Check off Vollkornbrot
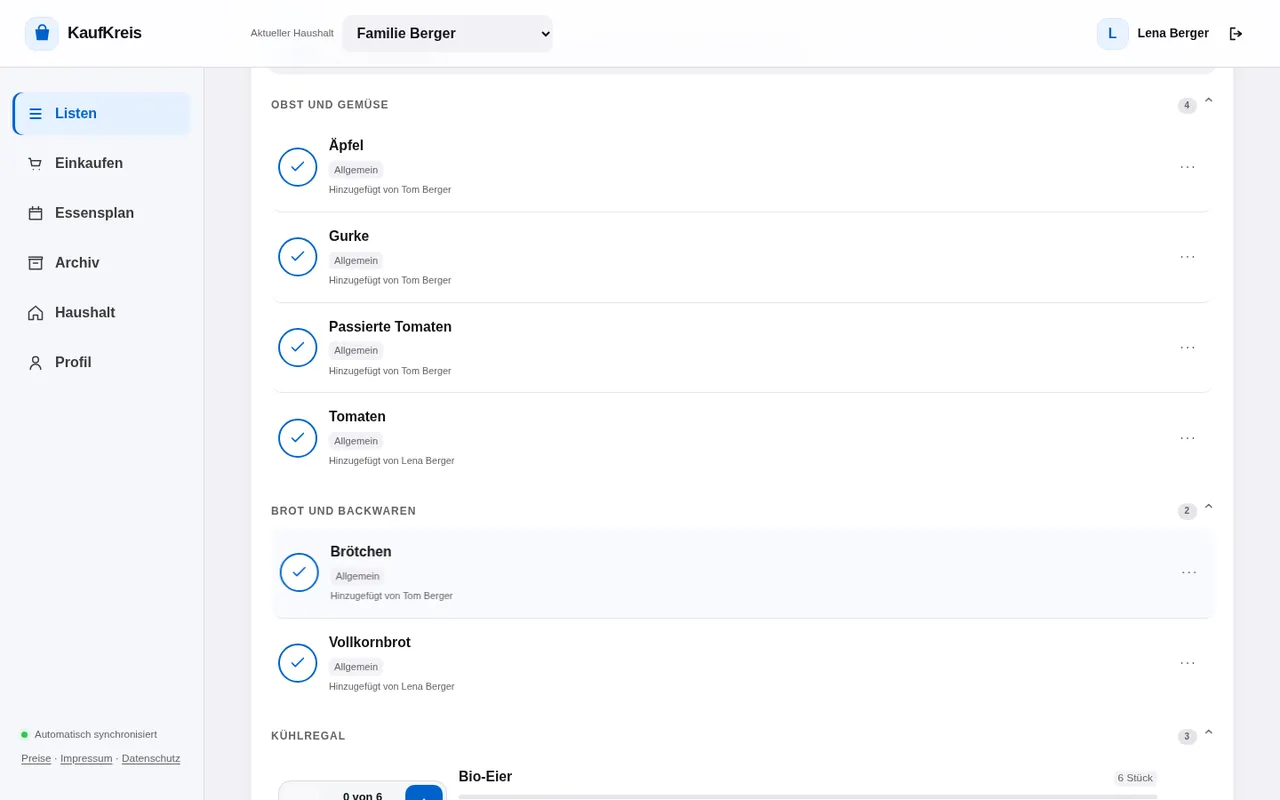 (298, 663)
